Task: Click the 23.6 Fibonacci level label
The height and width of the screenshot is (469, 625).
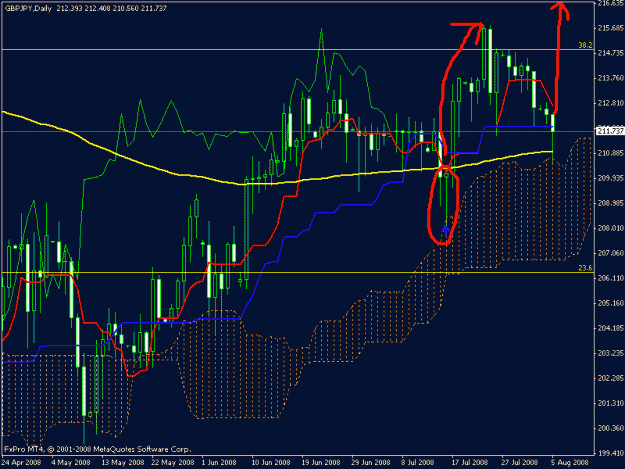Action: pos(585,268)
